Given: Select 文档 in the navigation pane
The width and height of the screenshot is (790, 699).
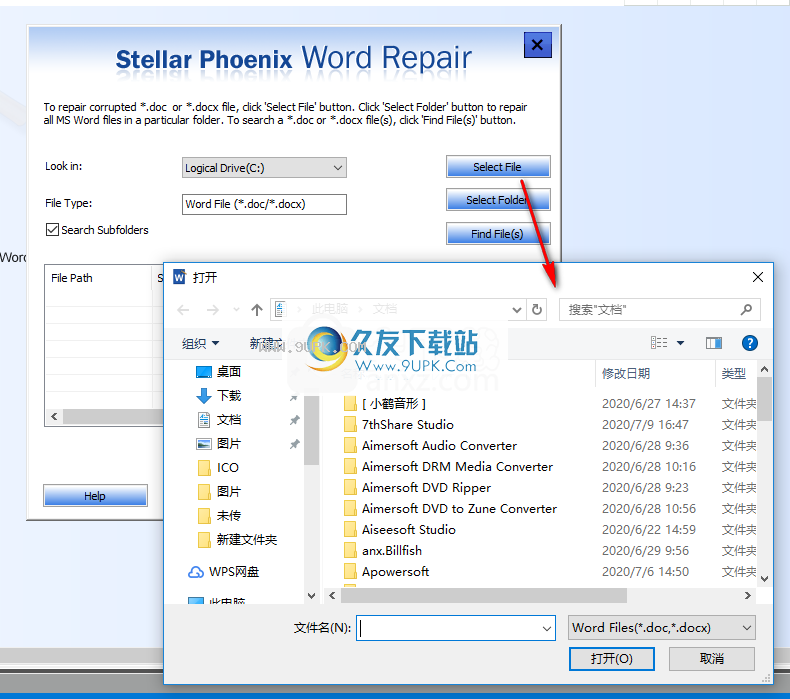Looking at the screenshot, I should (229, 420).
